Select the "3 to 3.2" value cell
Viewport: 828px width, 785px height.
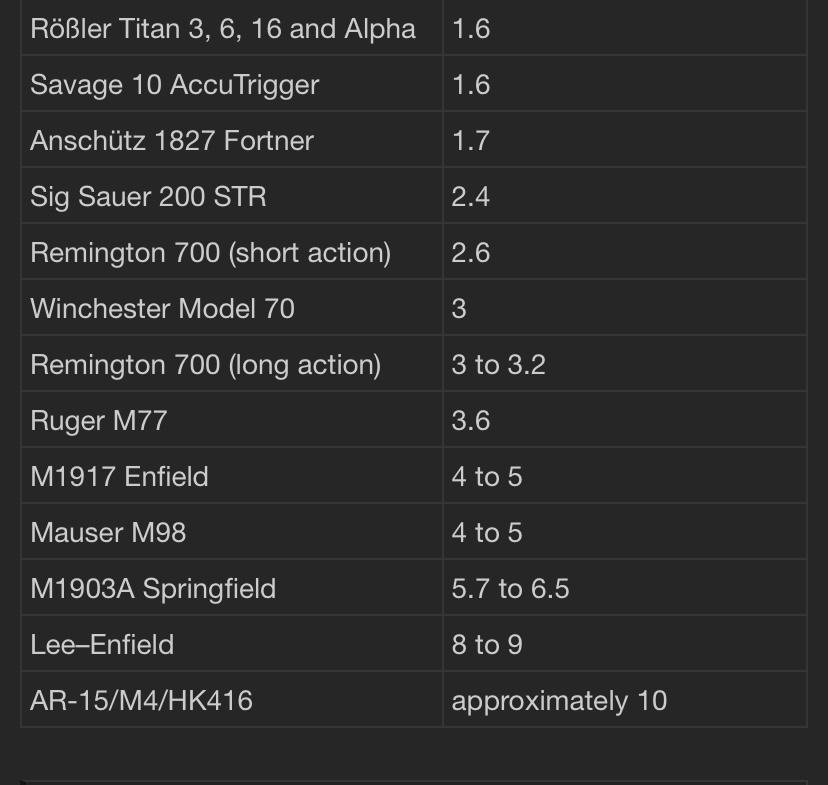(x=498, y=365)
